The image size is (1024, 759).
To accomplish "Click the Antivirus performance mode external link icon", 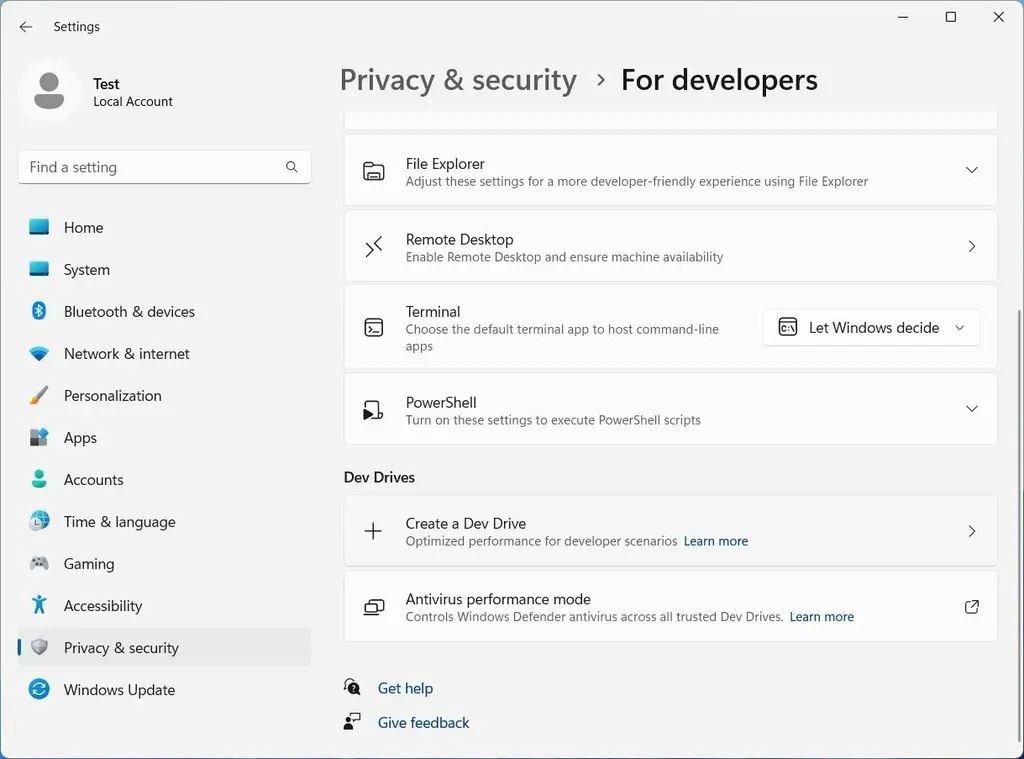I will pos(971,606).
